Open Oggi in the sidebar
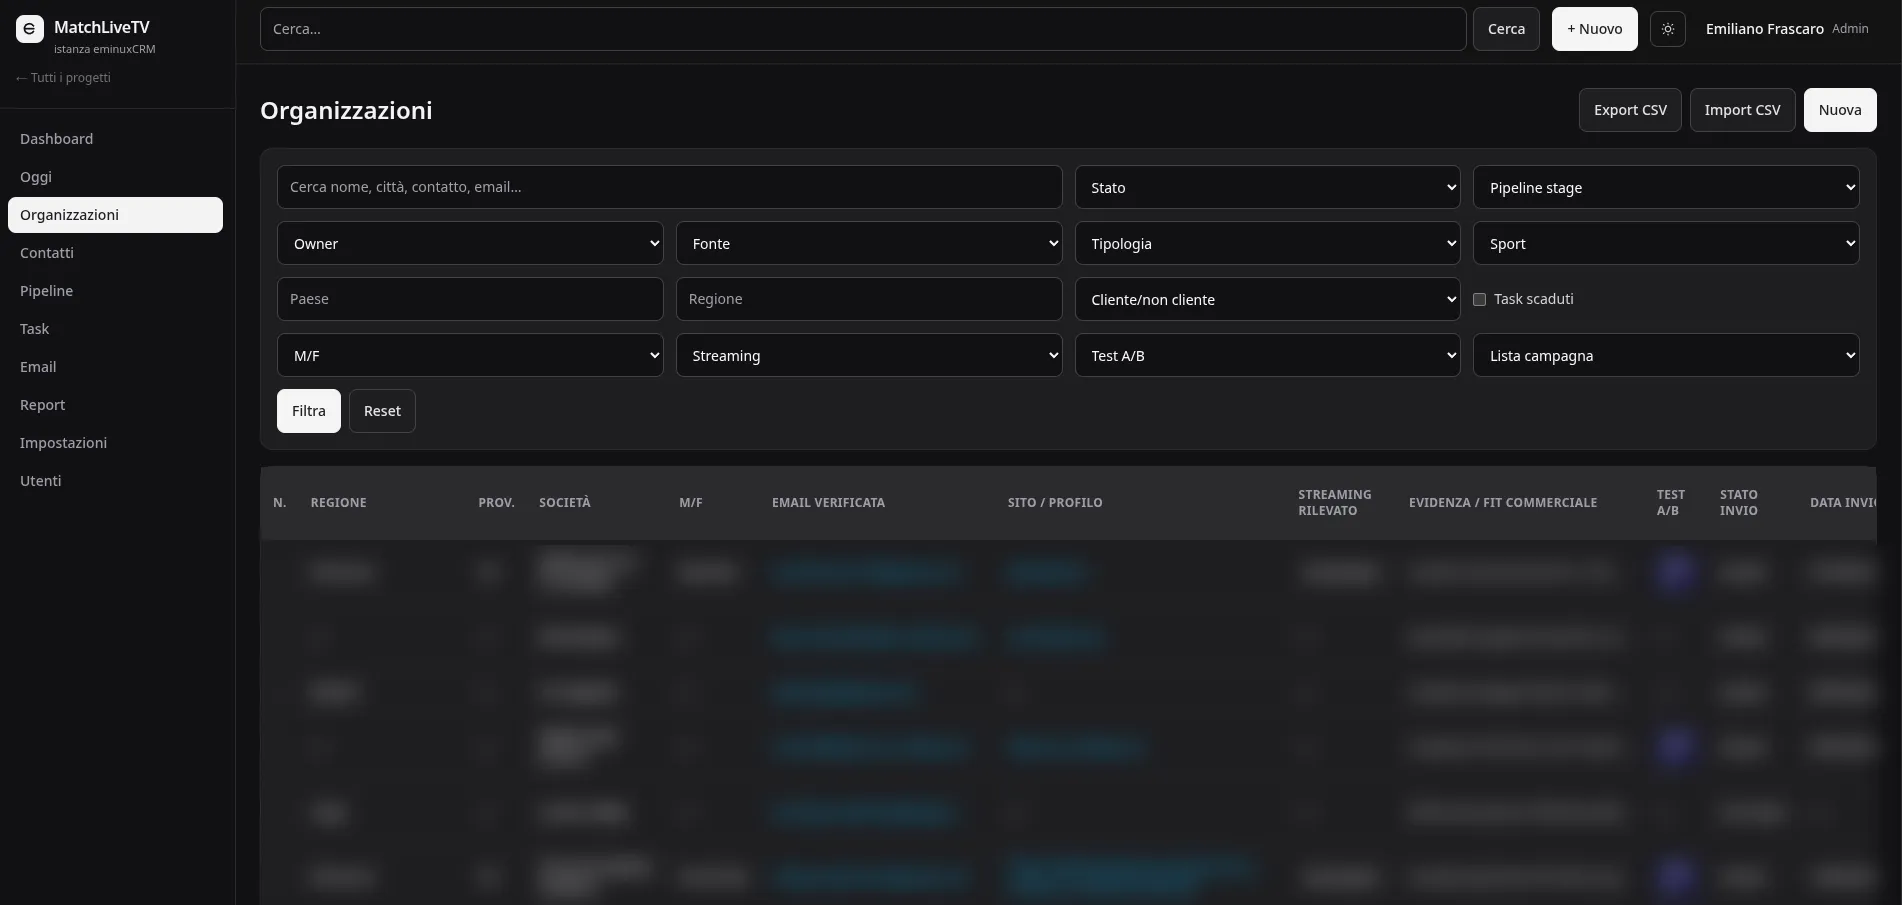 (115, 177)
